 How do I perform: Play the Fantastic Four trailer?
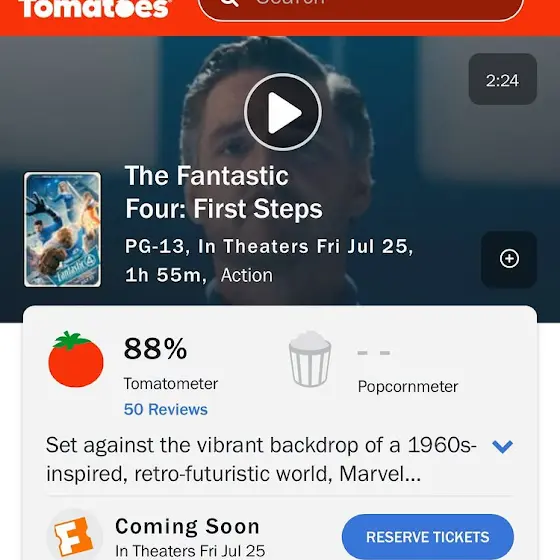[x=283, y=112]
